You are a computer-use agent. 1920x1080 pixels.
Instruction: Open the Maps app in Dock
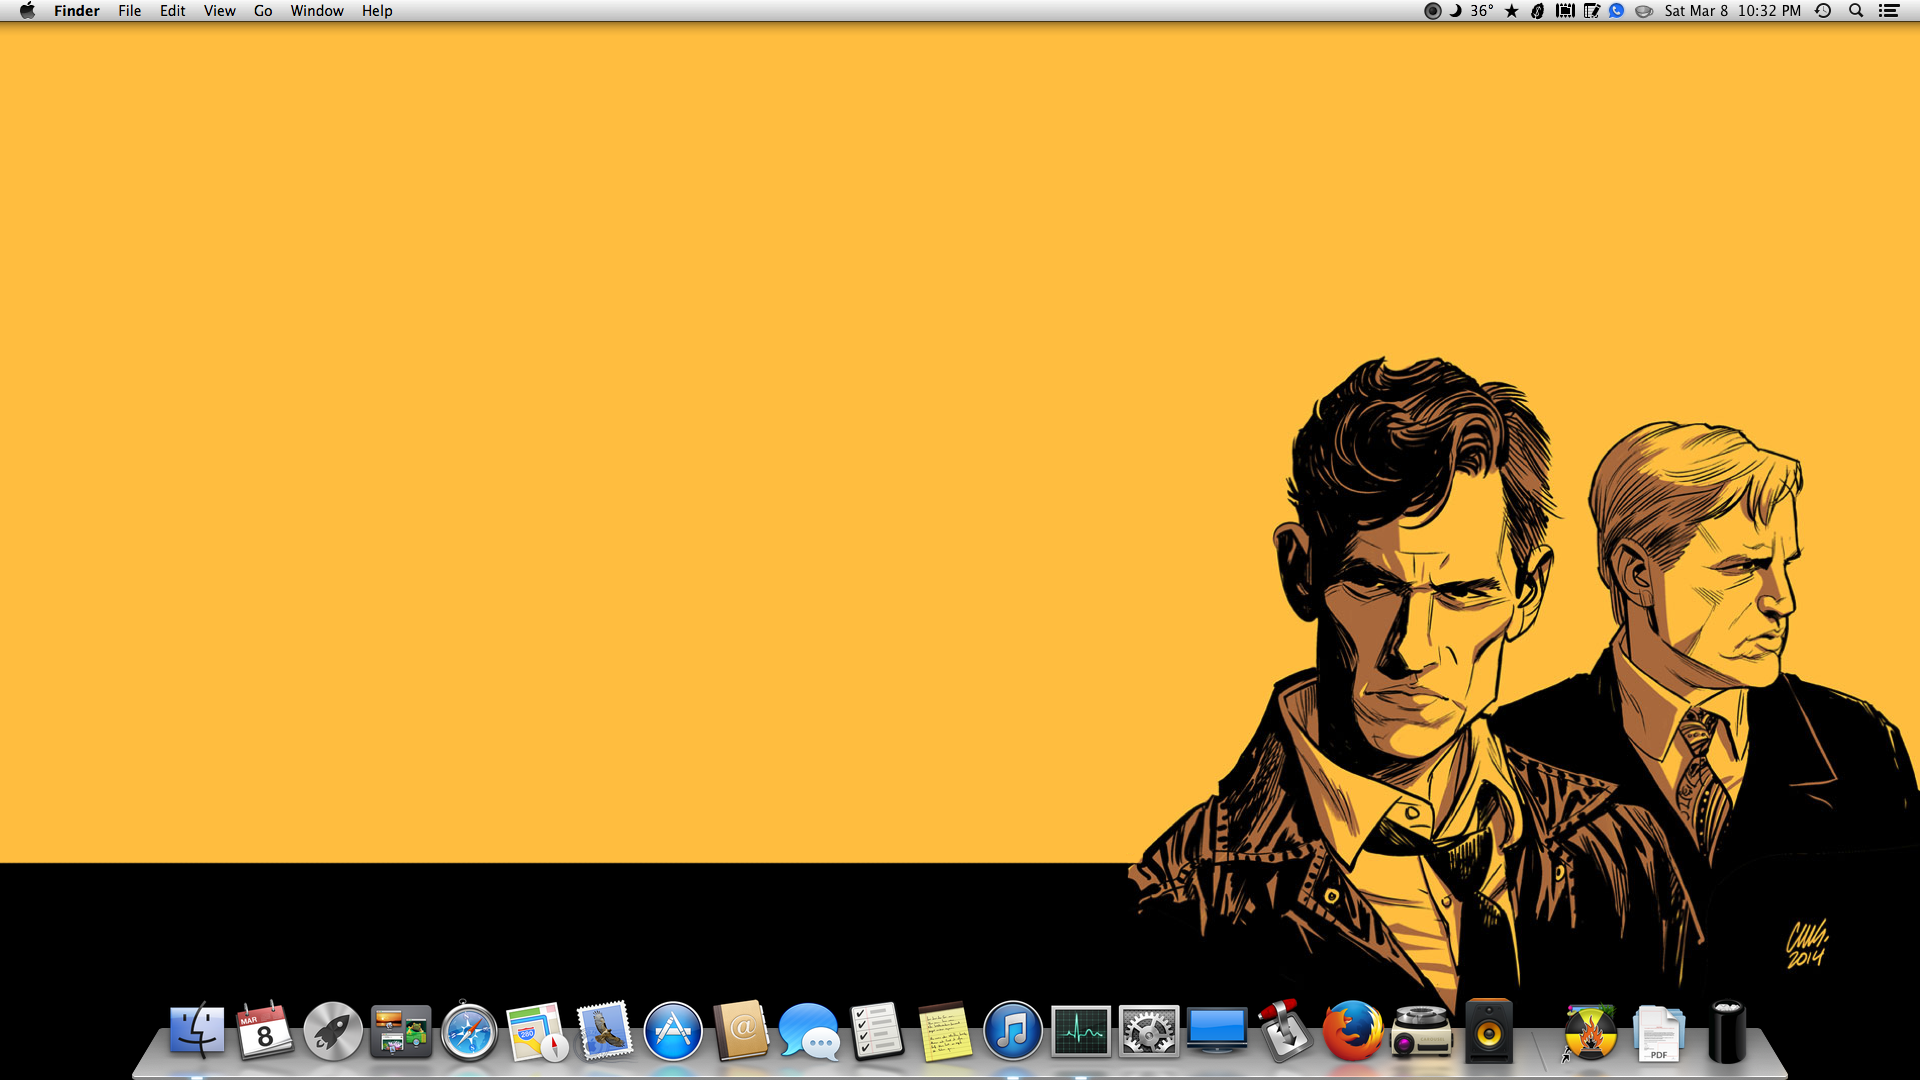[537, 1032]
